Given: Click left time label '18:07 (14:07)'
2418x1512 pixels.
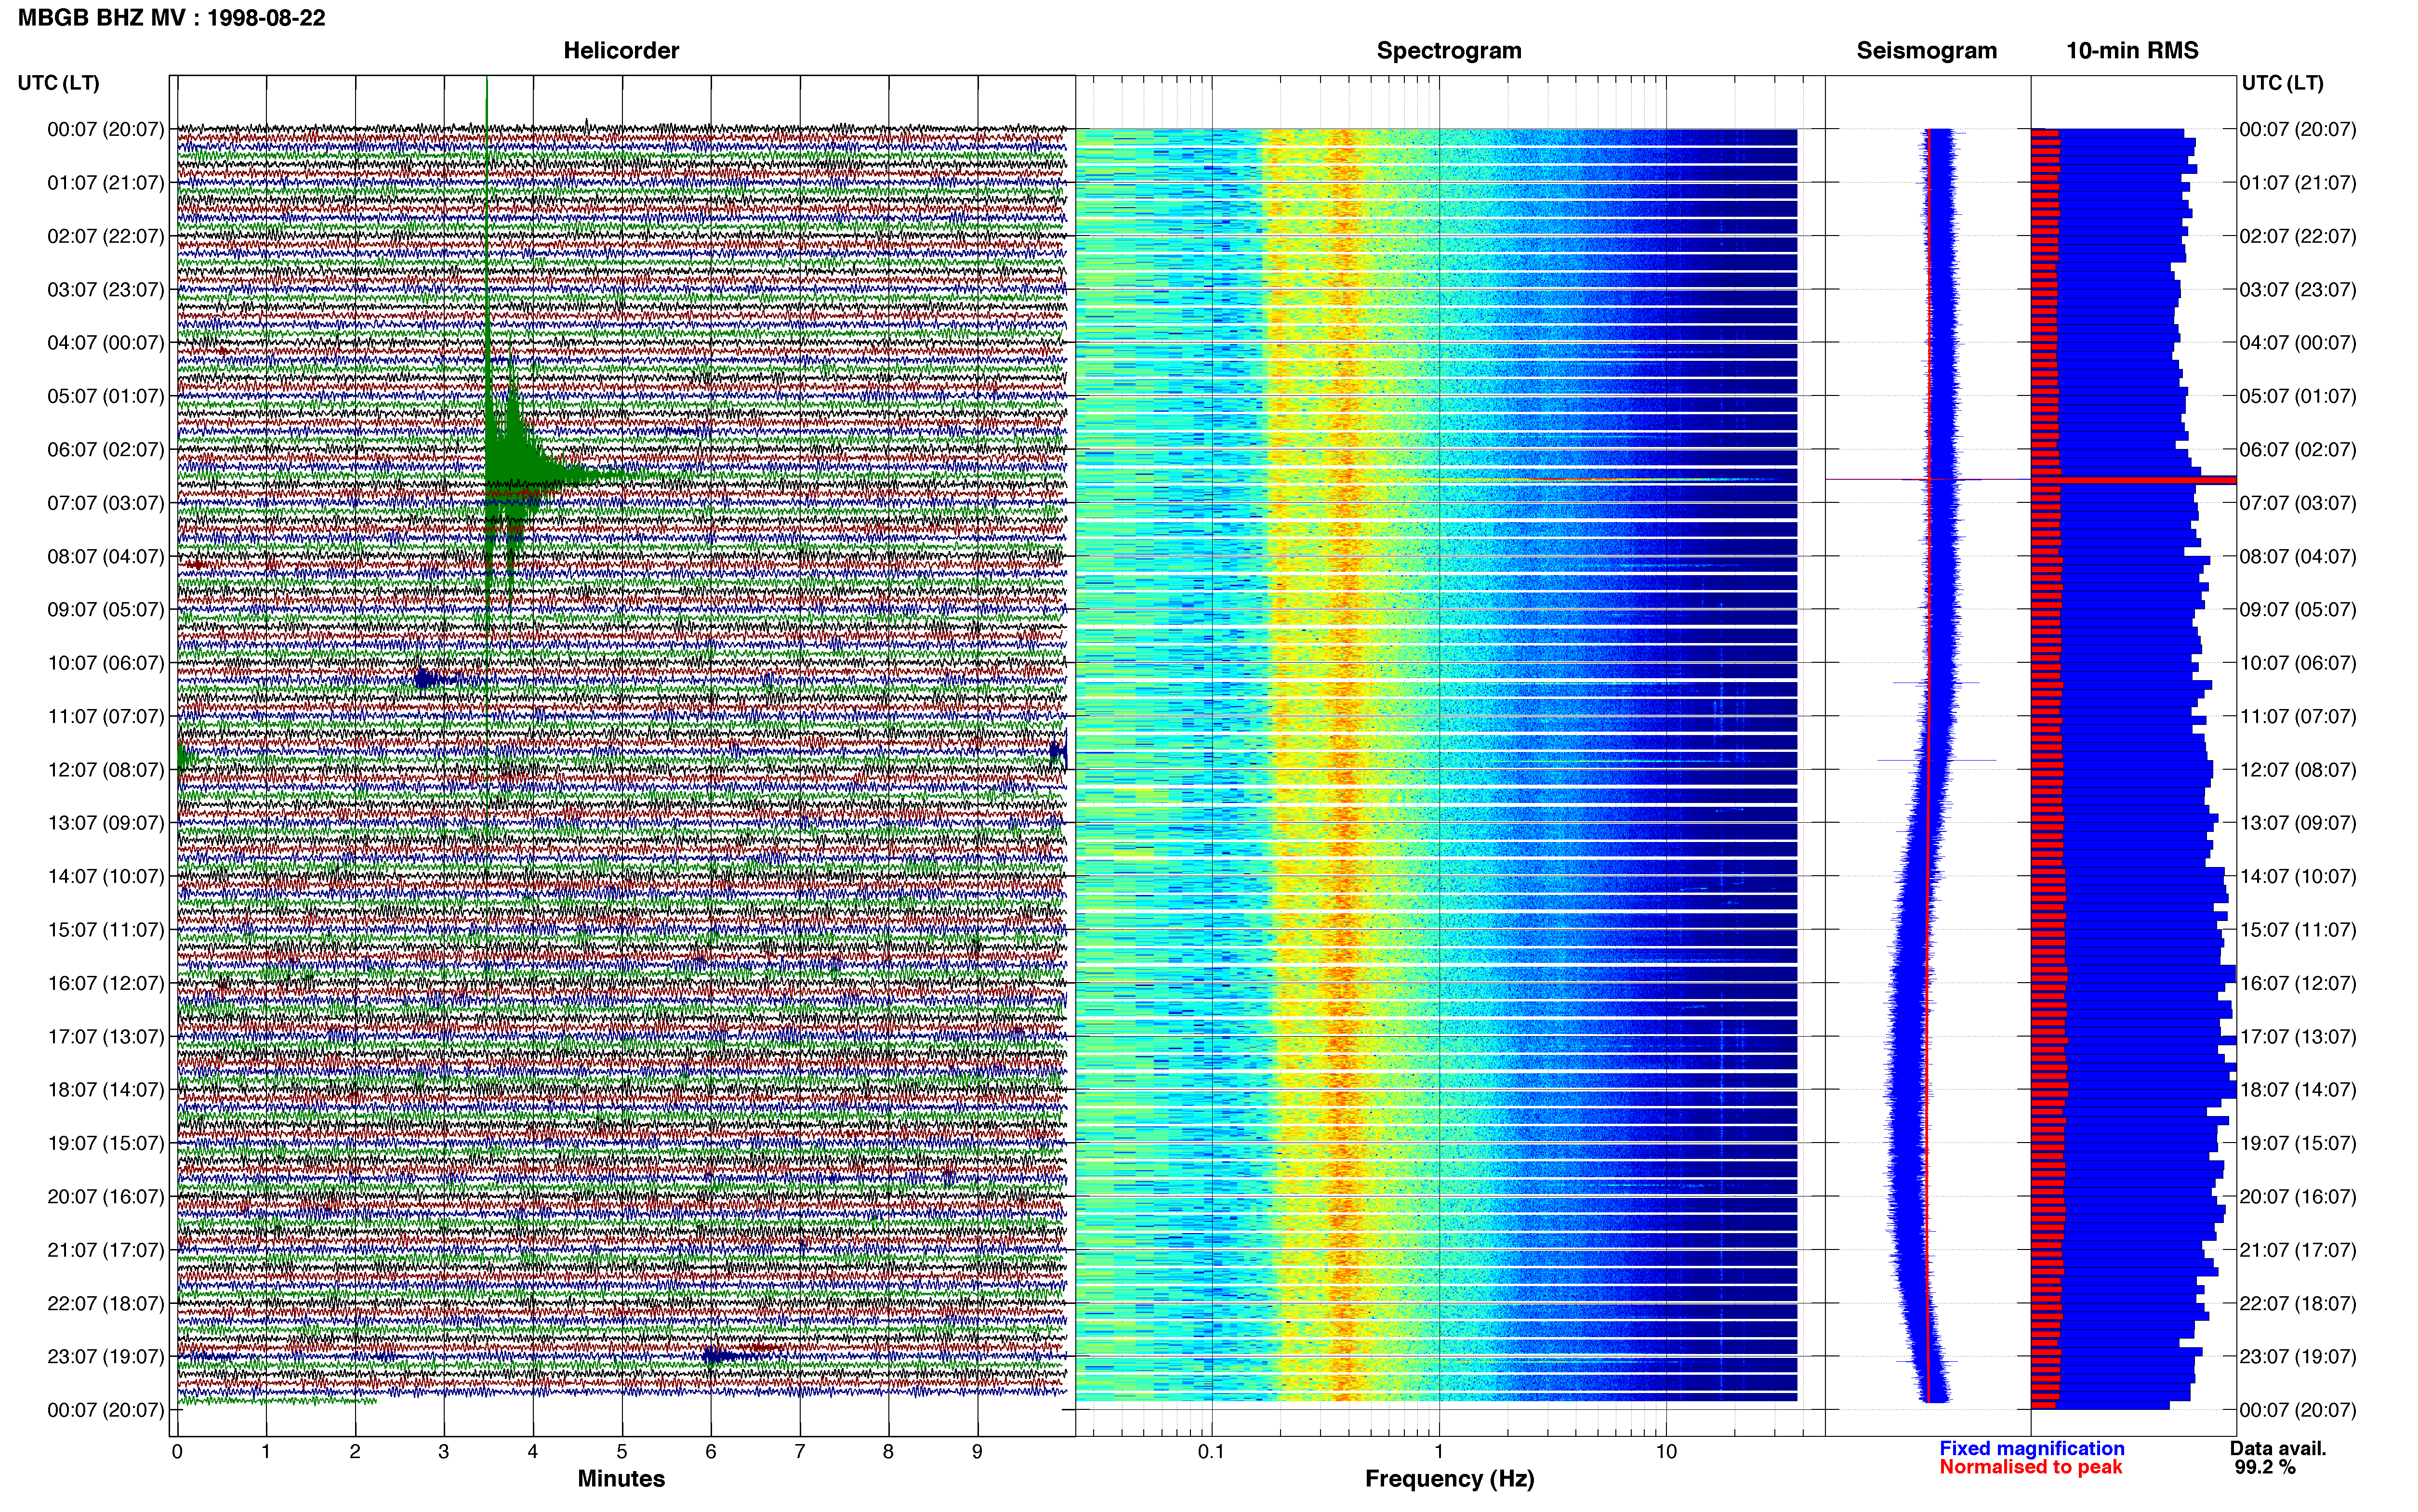Looking at the screenshot, I should point(106,1090).
